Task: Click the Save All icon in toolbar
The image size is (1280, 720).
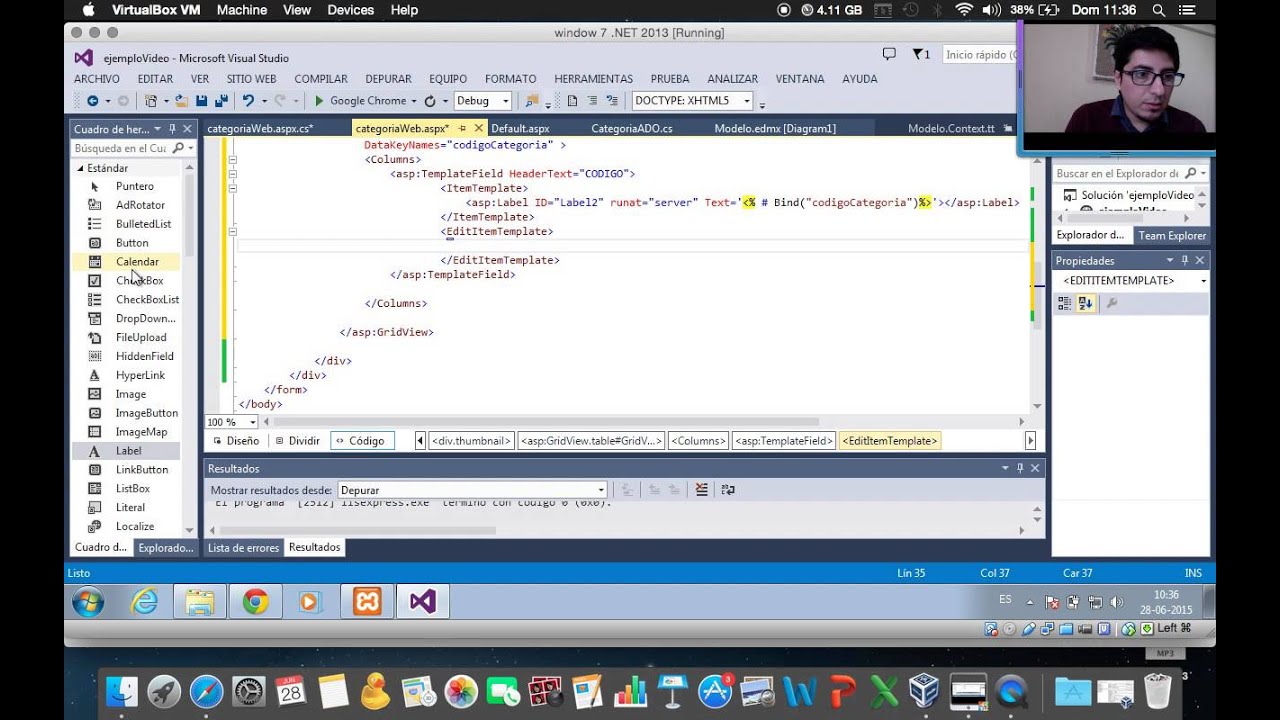Action: click(219, 101)
